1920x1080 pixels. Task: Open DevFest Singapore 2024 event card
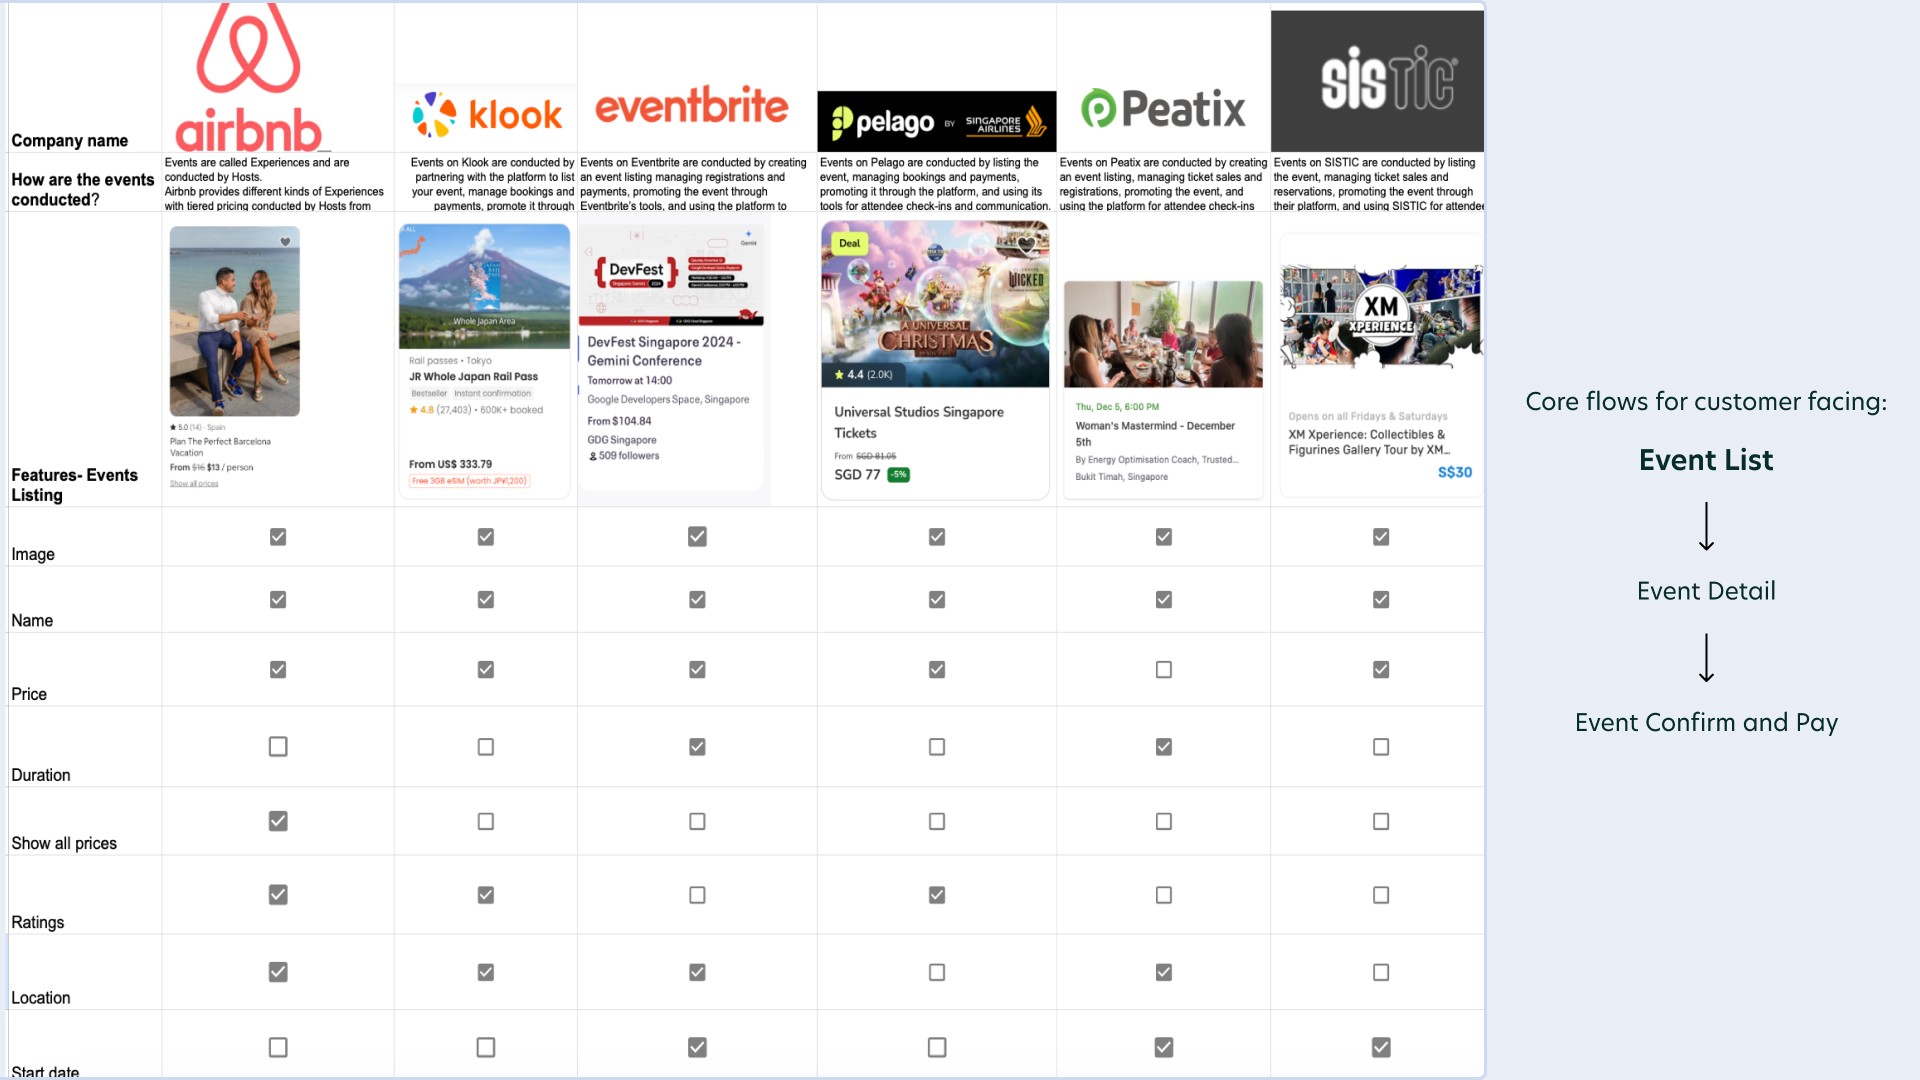pos(663,351)
